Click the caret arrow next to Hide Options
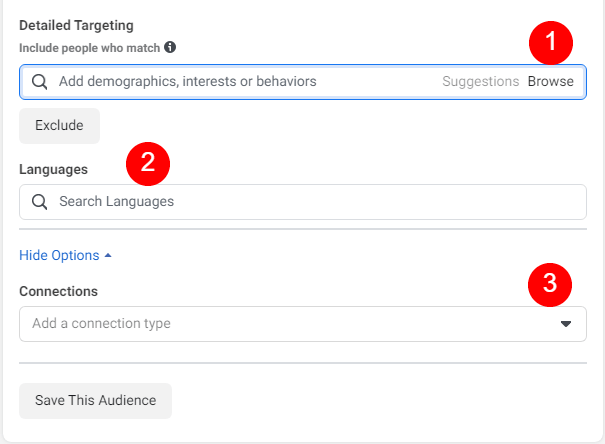This screenshot has height=444, width=605. point(108,256)
